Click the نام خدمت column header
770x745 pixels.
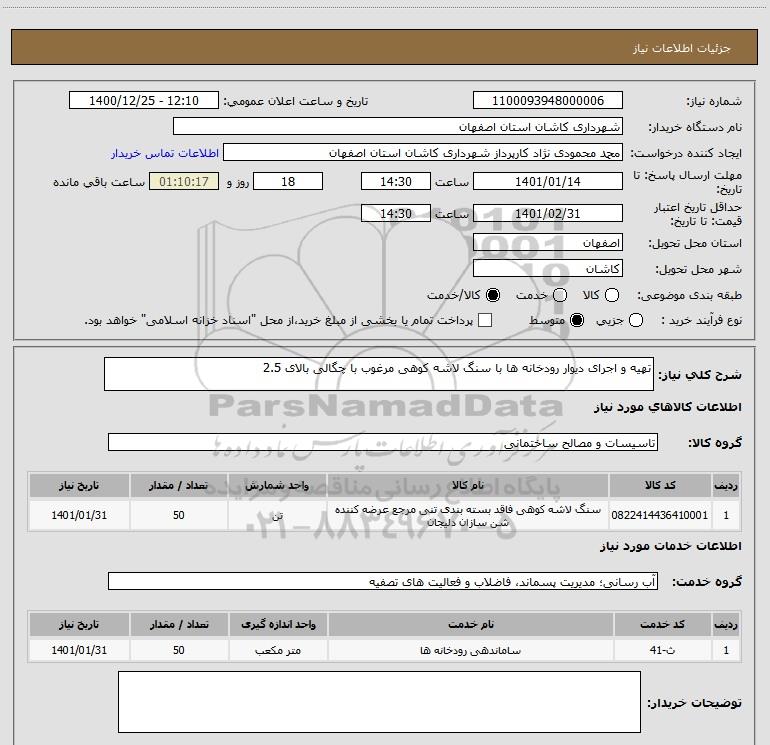coord(470,624)
